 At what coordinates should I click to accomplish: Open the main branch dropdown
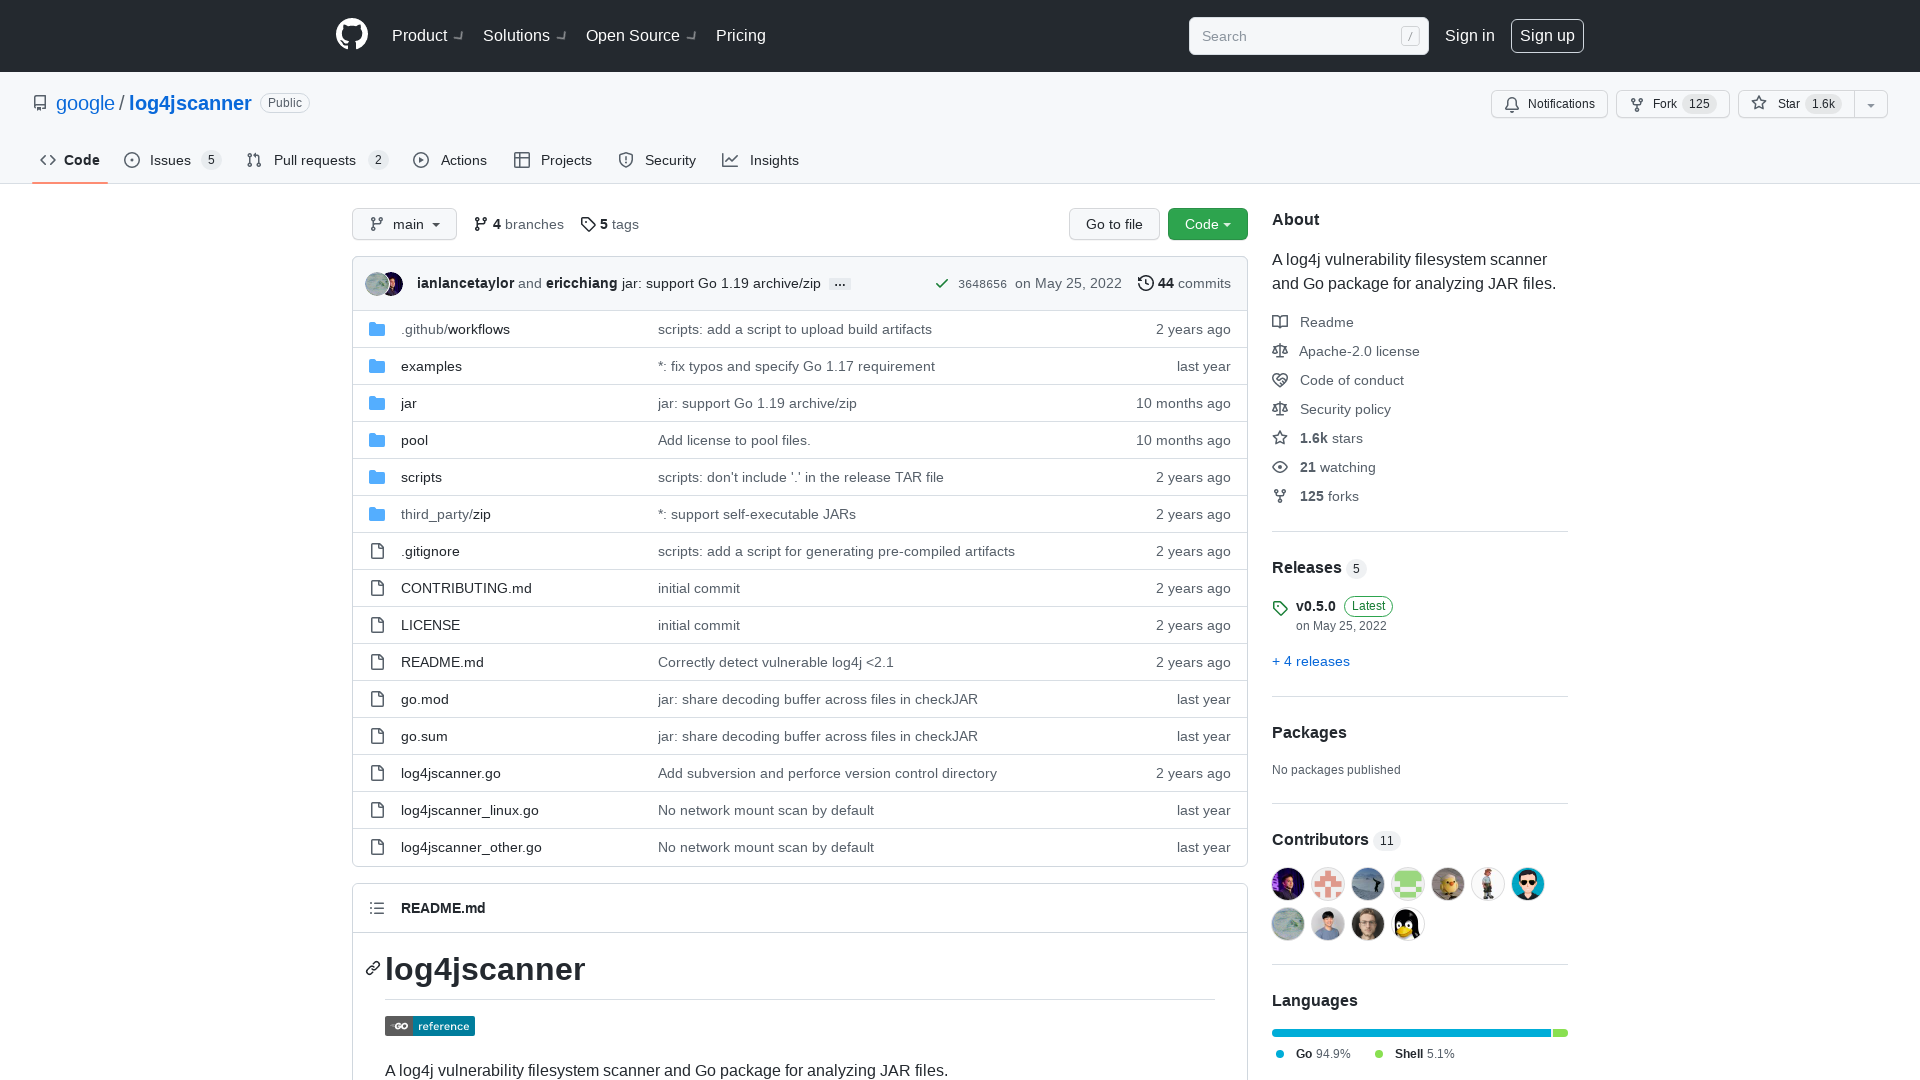pyautogui.click(x=404, y=224)
